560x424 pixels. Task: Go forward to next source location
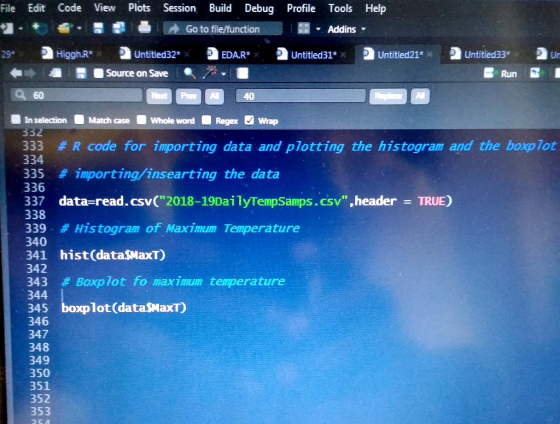point(30,73)
